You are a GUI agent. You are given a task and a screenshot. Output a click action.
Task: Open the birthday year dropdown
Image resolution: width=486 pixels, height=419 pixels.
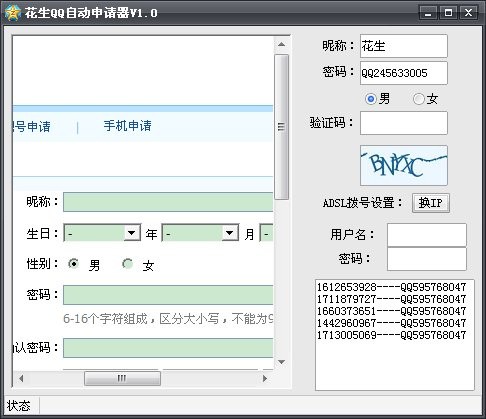[102, 233]
